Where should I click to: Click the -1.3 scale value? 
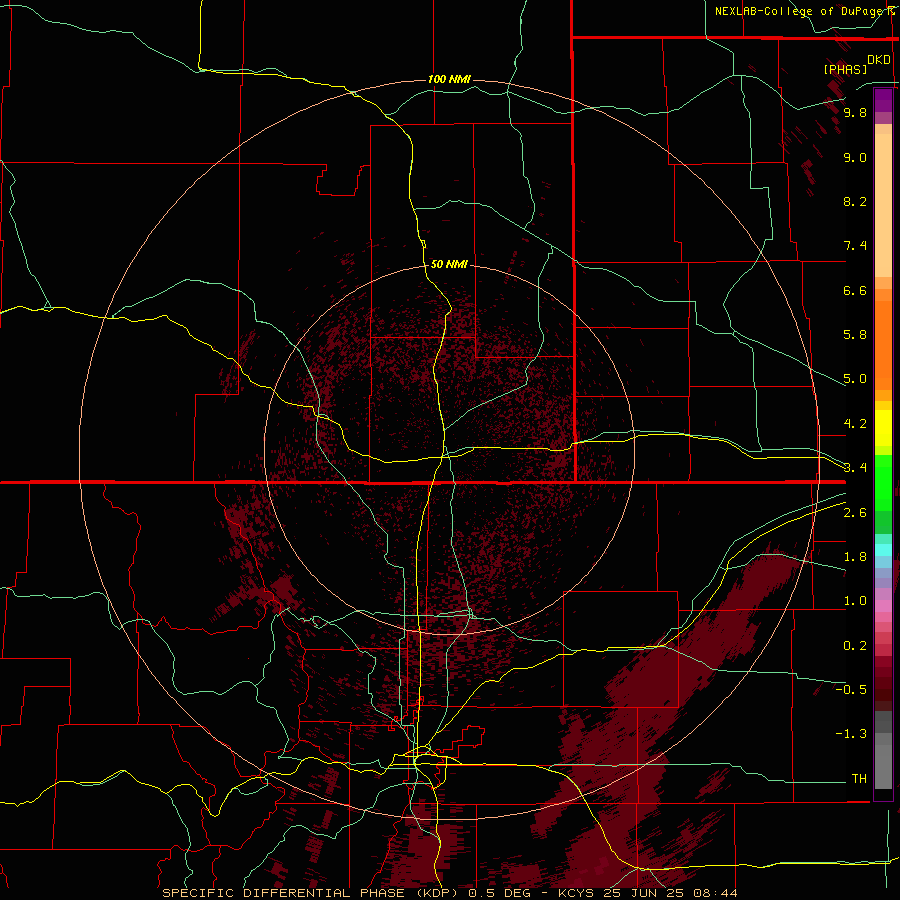point(851,734)
